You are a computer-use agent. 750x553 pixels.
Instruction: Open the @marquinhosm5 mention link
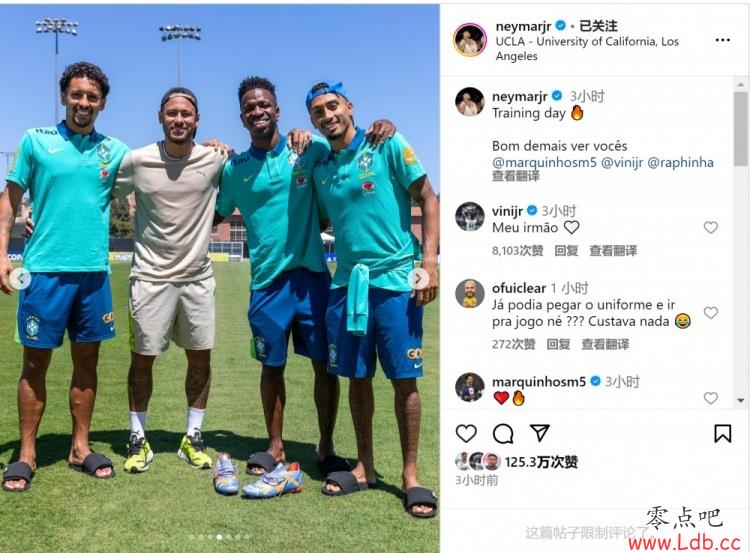pos(544,162)
